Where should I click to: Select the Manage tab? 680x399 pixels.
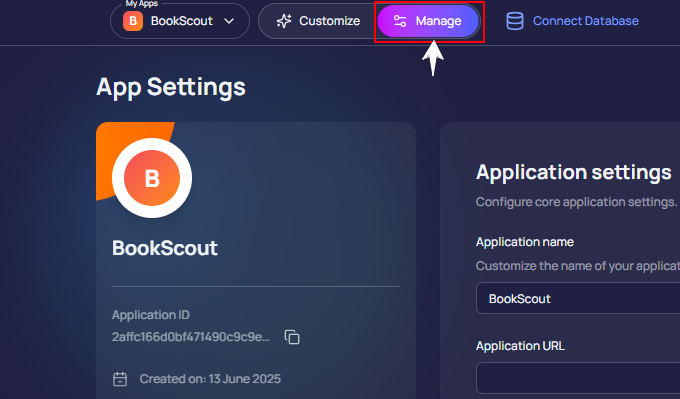428,21
